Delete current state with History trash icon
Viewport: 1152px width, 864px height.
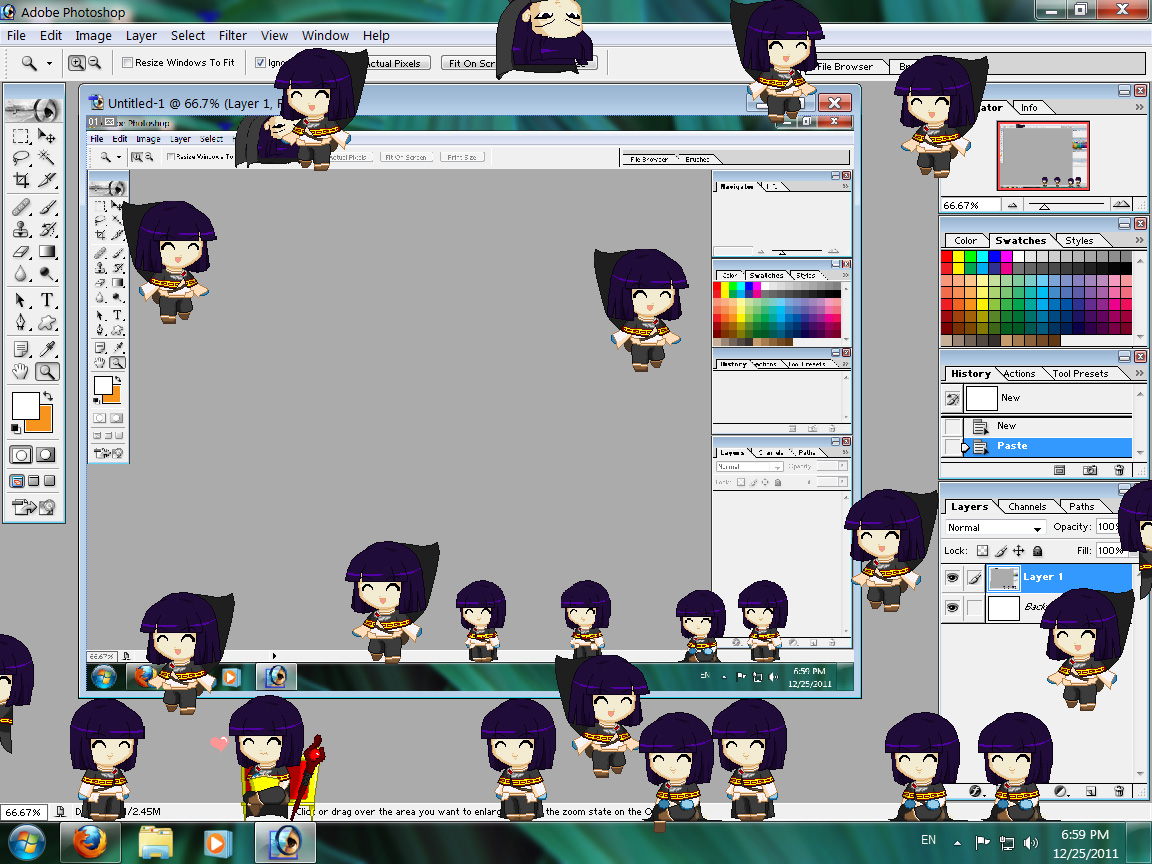tap(1119, 470)
